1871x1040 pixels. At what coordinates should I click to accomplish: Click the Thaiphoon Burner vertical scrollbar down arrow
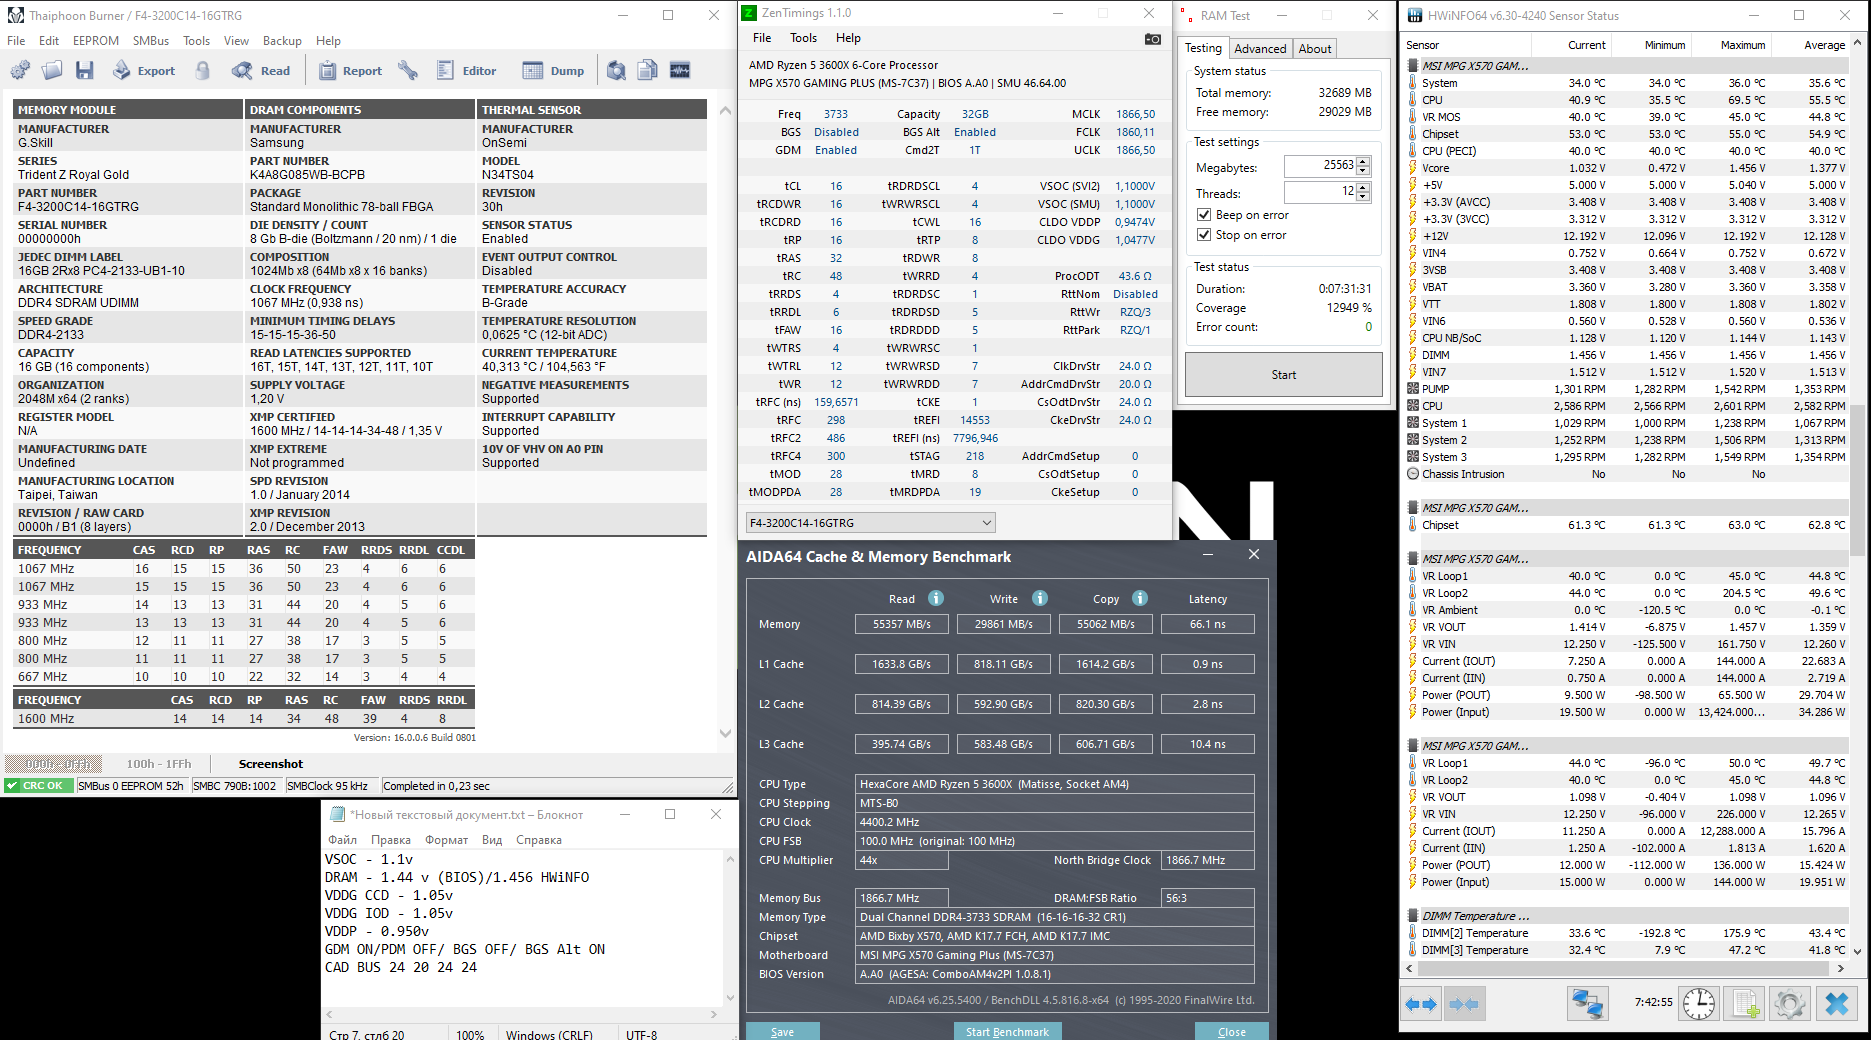pos(725,733)
